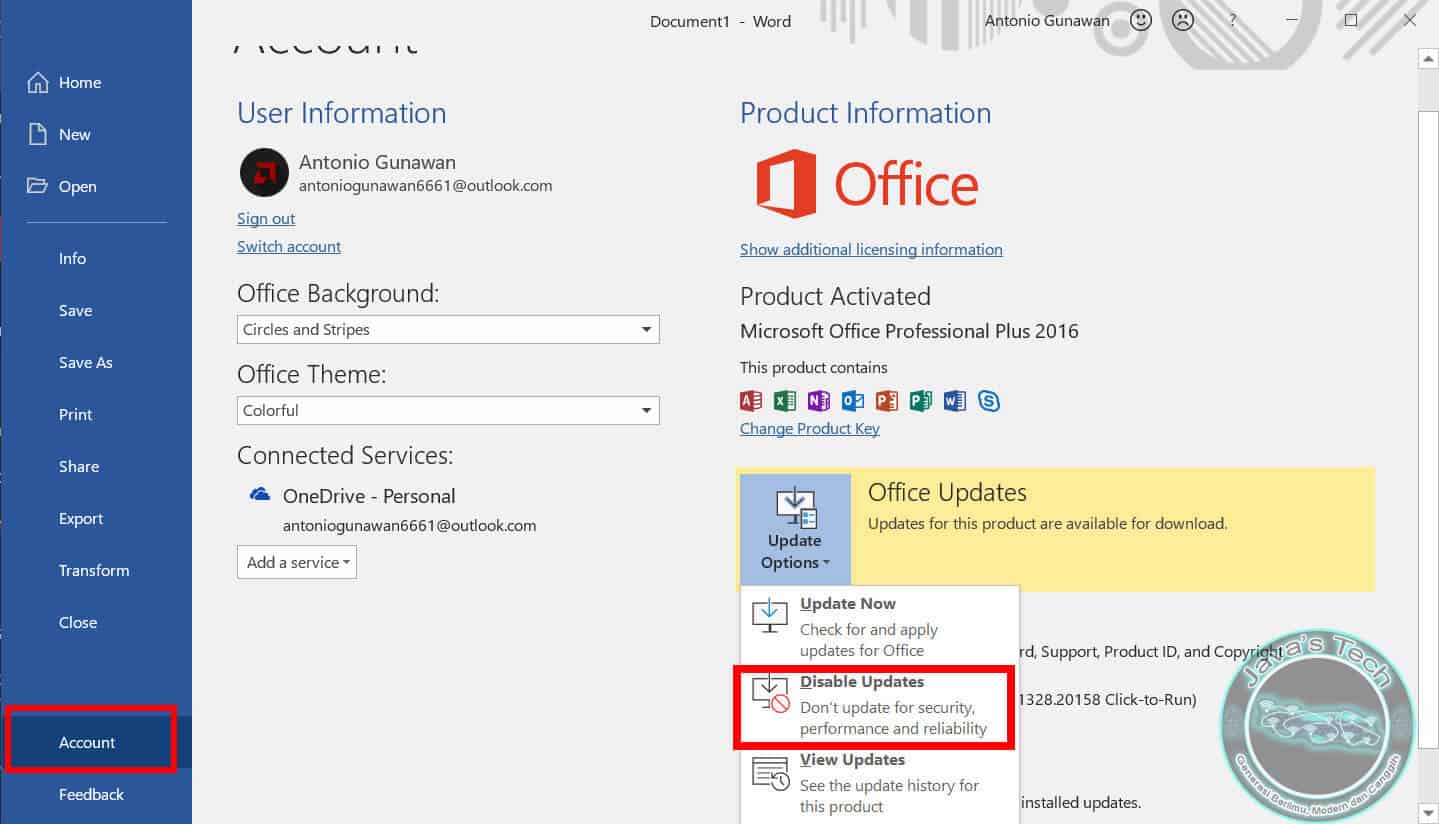Select View Updates menu entry
Image resolution: width=1439 pixels, height=824 pixels.
pos(879,783)
